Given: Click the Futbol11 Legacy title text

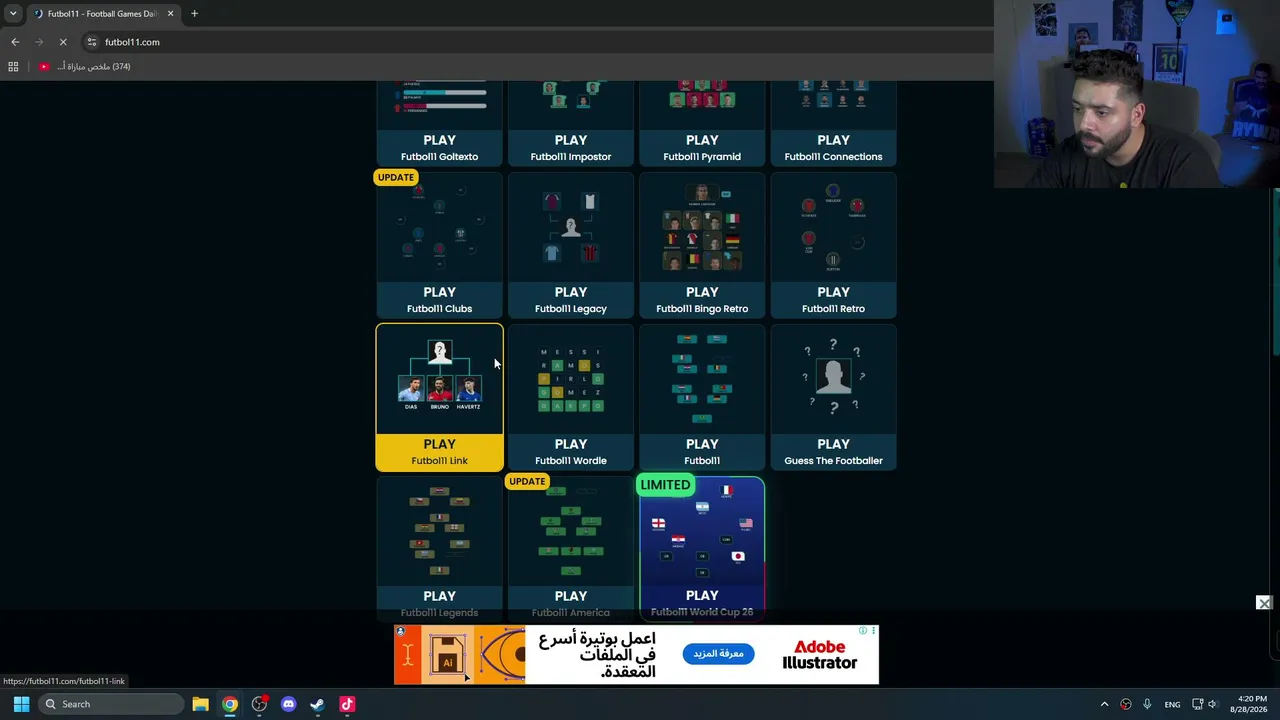Looking at the screenshot, I should [570, 309].
